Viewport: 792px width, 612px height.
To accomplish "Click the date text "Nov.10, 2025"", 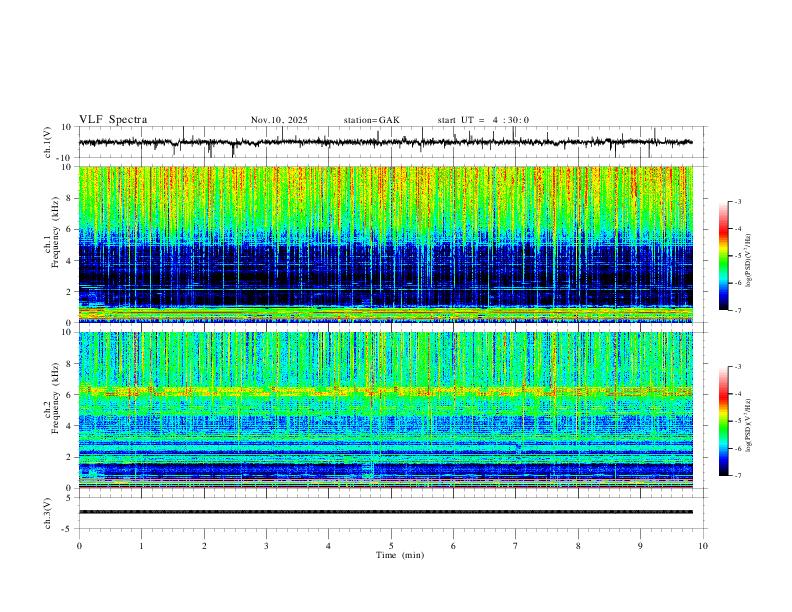I will point(279,120).
